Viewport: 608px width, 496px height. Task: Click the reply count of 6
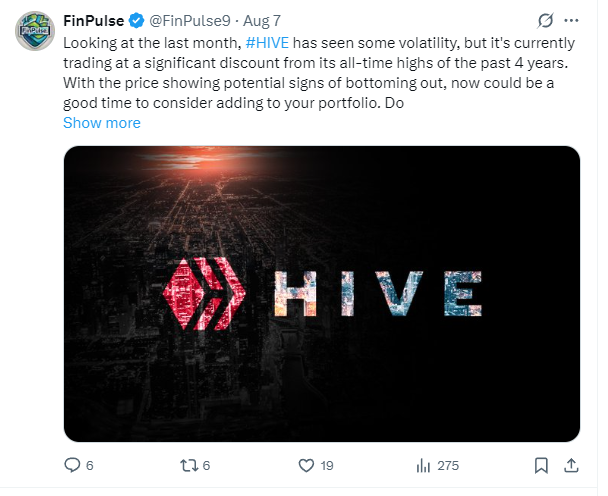[x=90, y=465]
